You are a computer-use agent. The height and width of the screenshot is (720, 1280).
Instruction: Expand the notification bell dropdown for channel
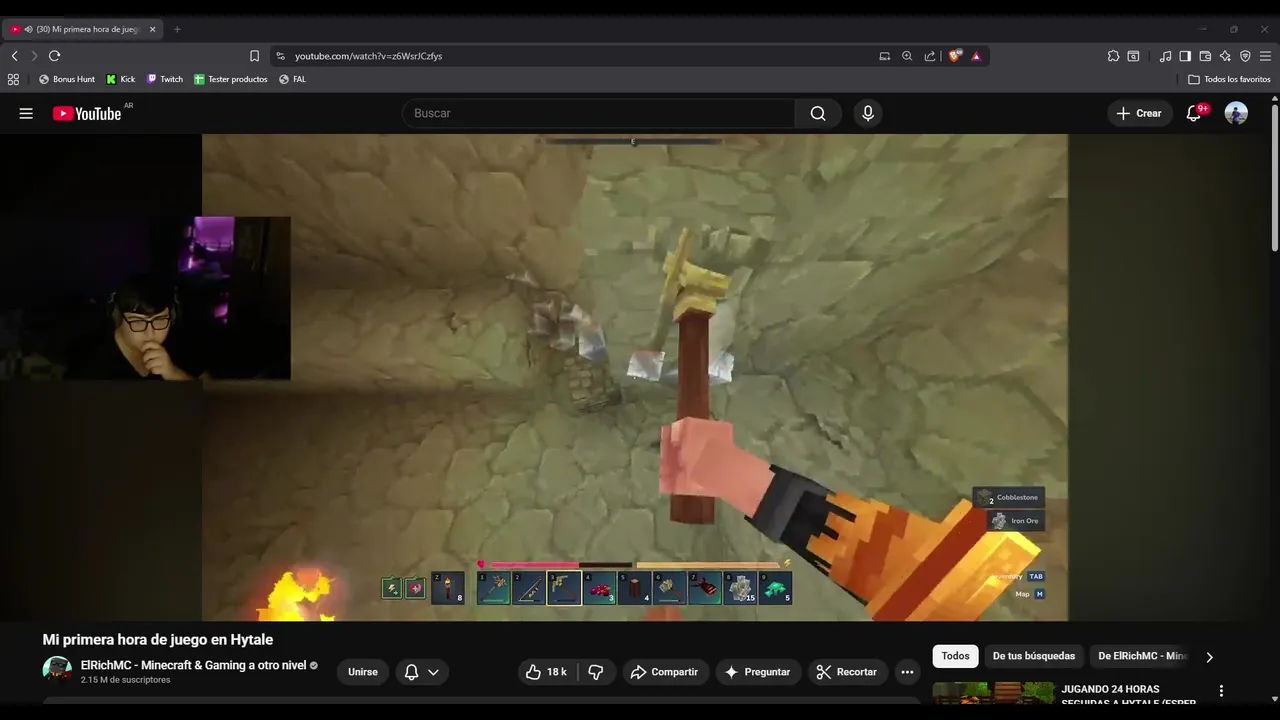(x=421, y=672)
